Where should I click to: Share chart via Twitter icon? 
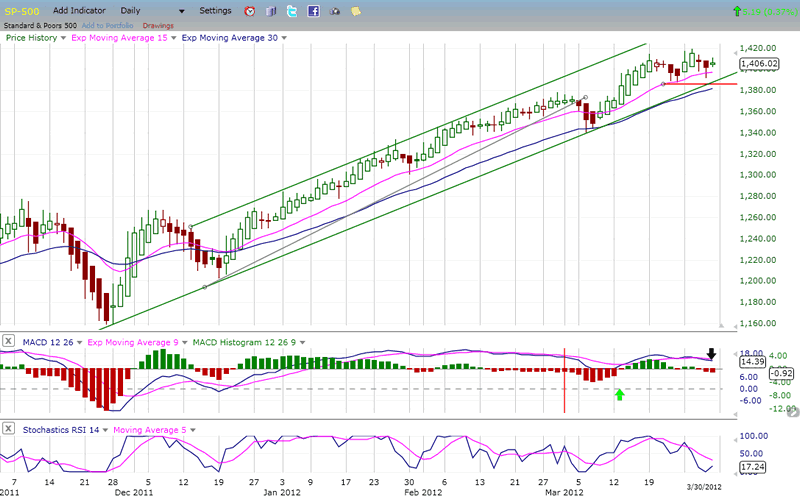[x=292, y=11]
